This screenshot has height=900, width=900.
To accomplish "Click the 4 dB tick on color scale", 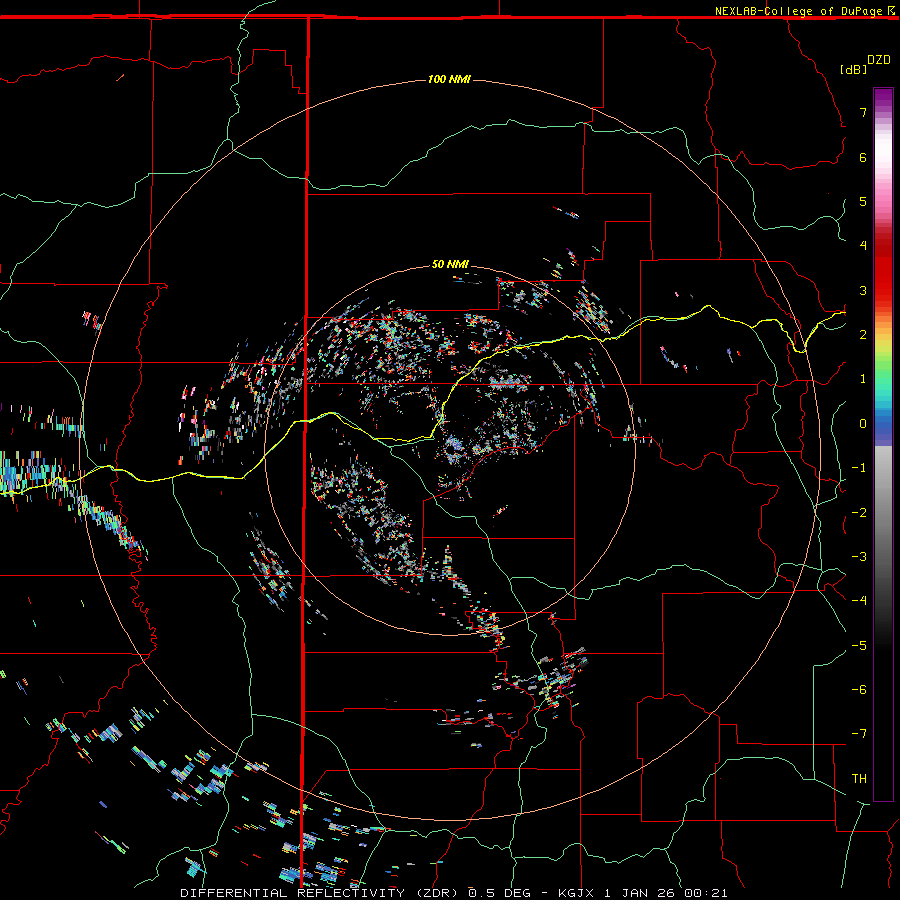I will (x=863, y=246).
